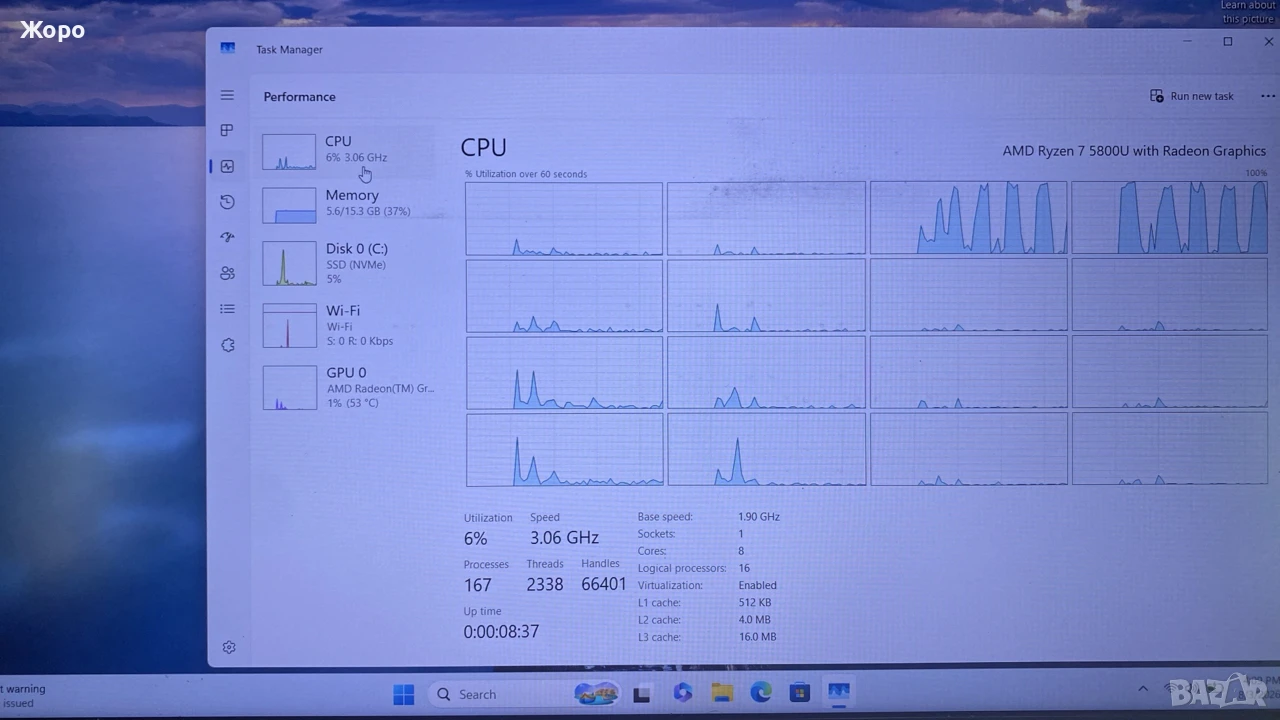Viewport: 1280px width, 720px height.
Task: Launch Copilot from the taskbar
Action: (x=683, y=693)
